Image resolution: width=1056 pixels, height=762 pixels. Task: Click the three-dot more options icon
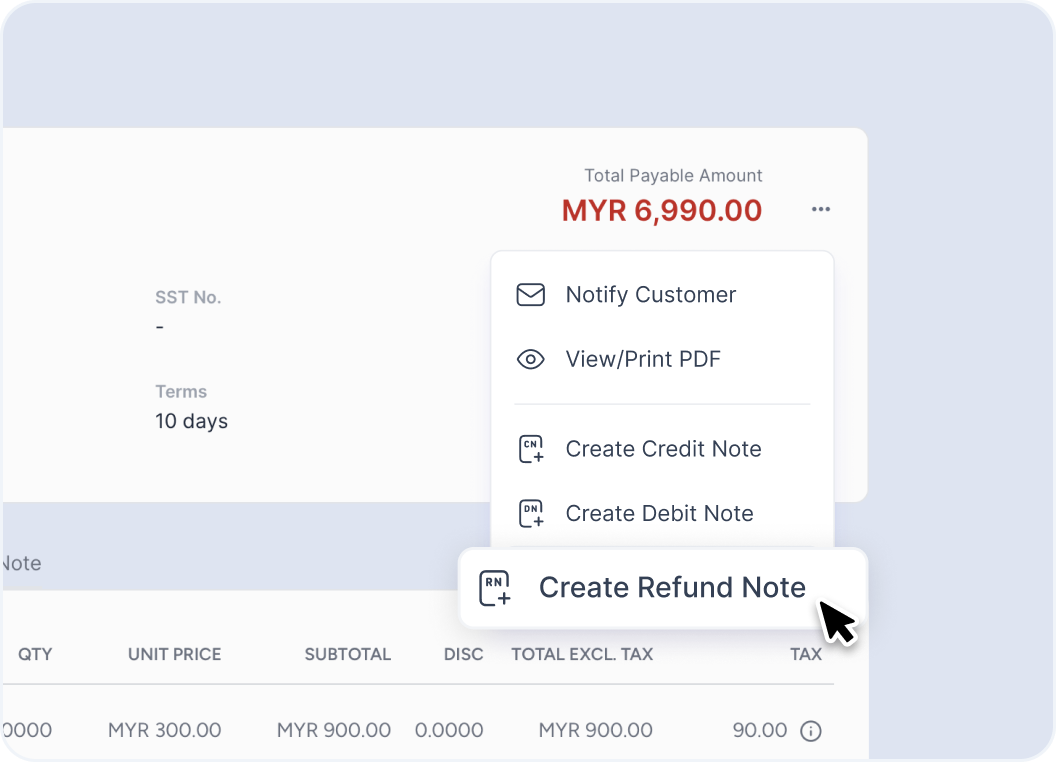tap(821, 210)
